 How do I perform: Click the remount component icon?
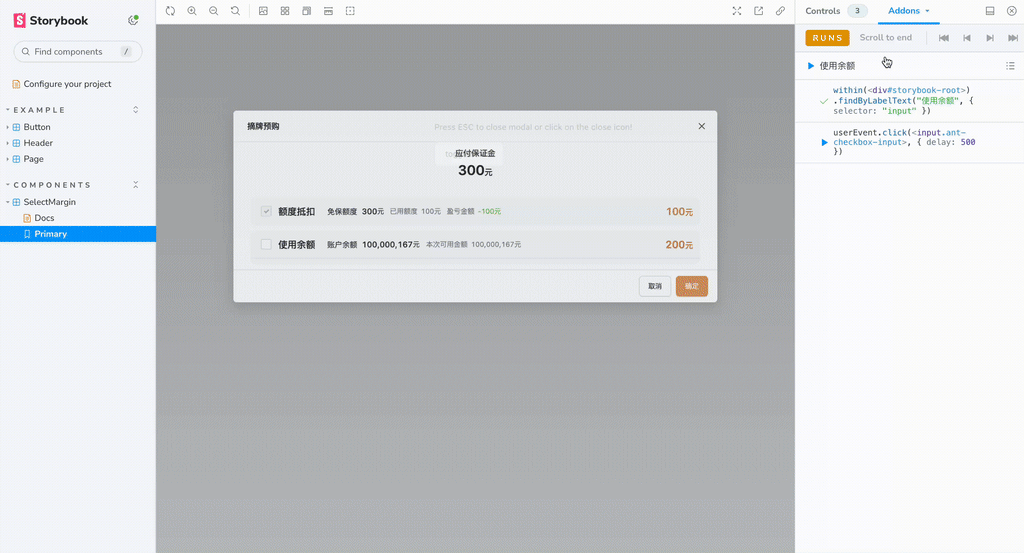click(170, 11)
